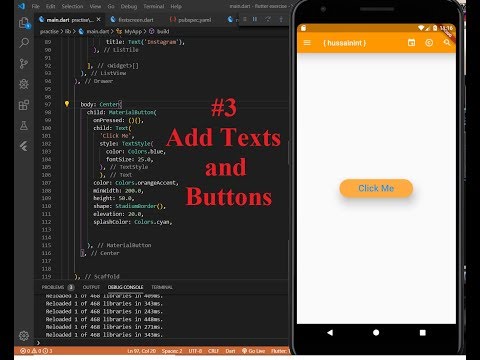480x360 pixels.
Task: Click the up arrow icon in debug toolbar
Action: point(281,19)
